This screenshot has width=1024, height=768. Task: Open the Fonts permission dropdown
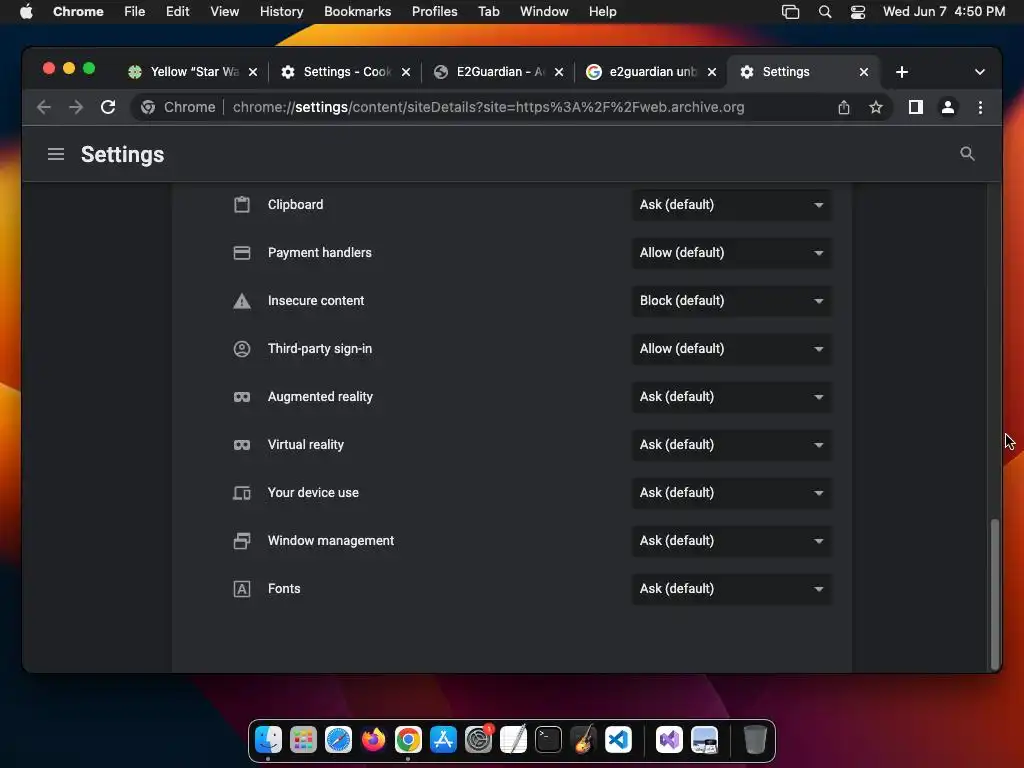[x=731, y=588]
